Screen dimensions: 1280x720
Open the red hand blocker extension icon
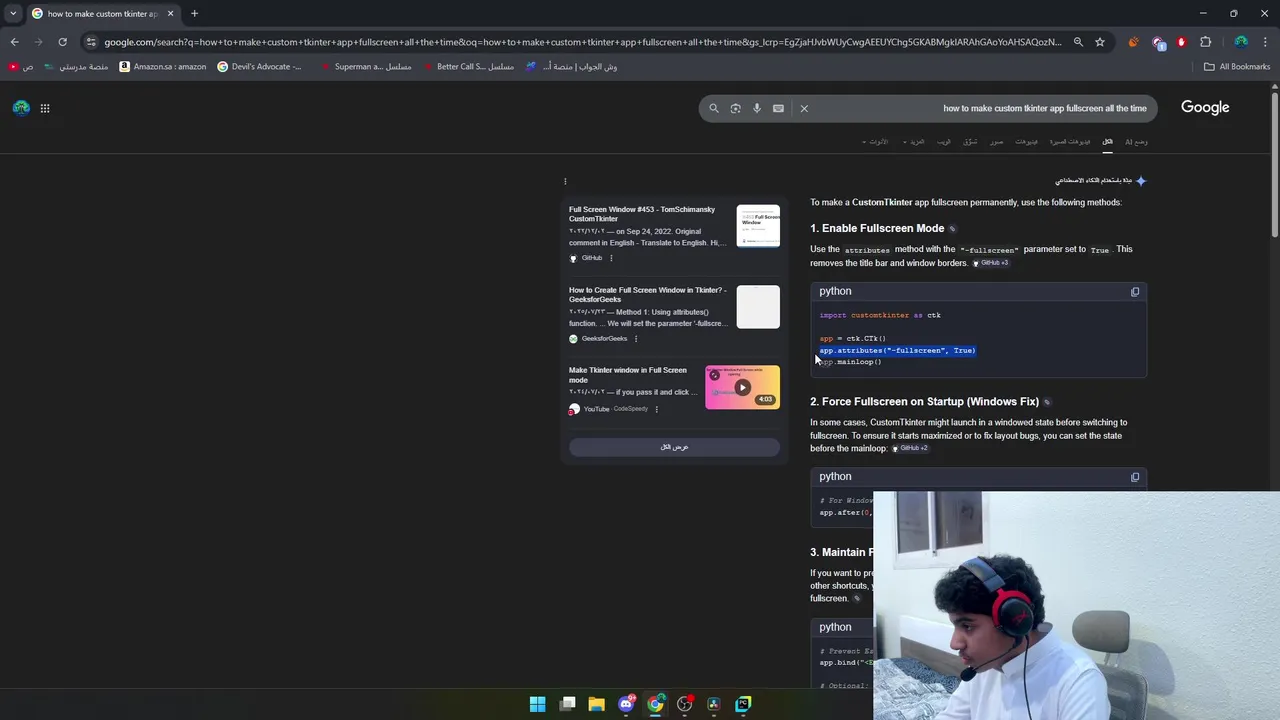(1181, 42)
